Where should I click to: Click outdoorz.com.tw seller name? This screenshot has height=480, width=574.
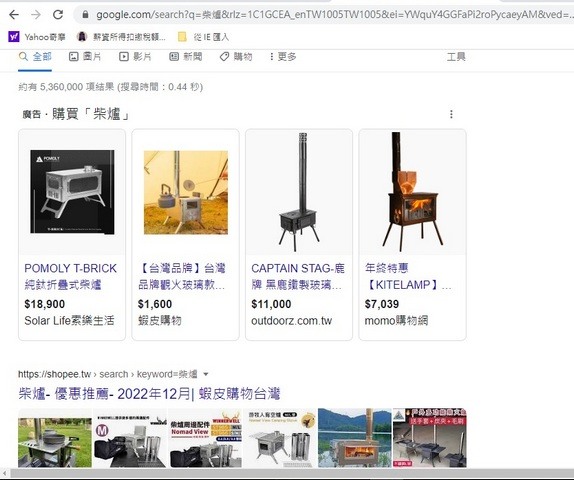point(291,320)
